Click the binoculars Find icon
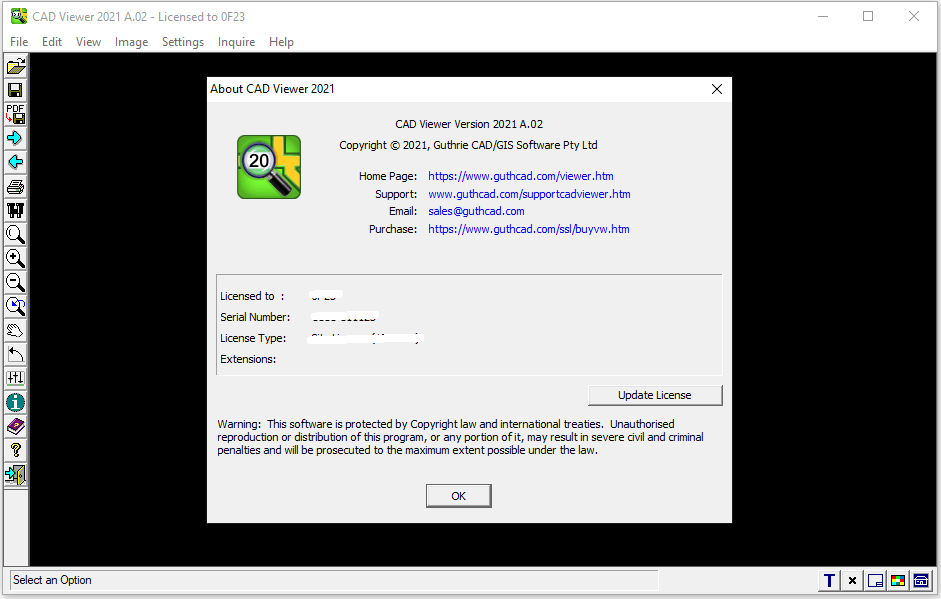 pos(16,211)
